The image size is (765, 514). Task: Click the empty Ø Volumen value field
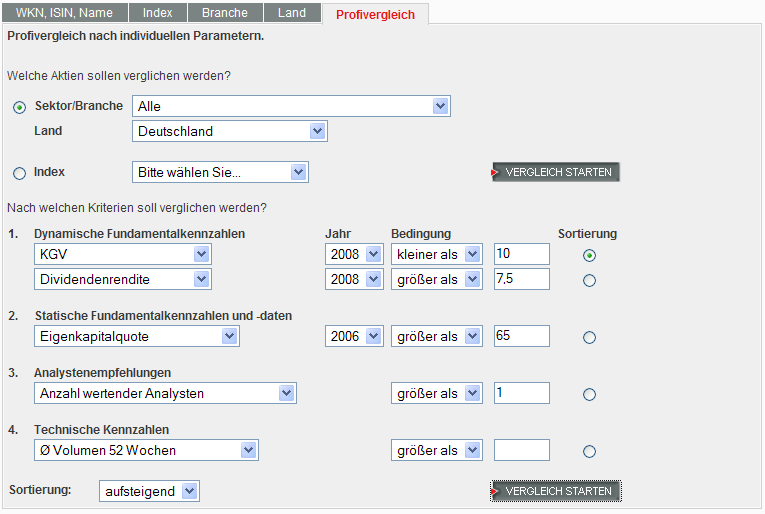[521, 450]
